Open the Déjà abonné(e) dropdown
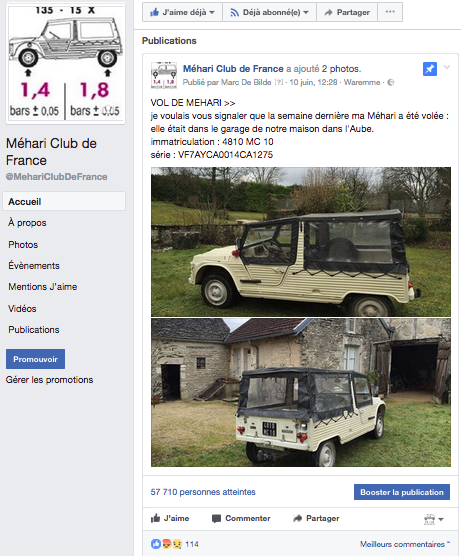The image size is (461, 556). tap(269, 12)
